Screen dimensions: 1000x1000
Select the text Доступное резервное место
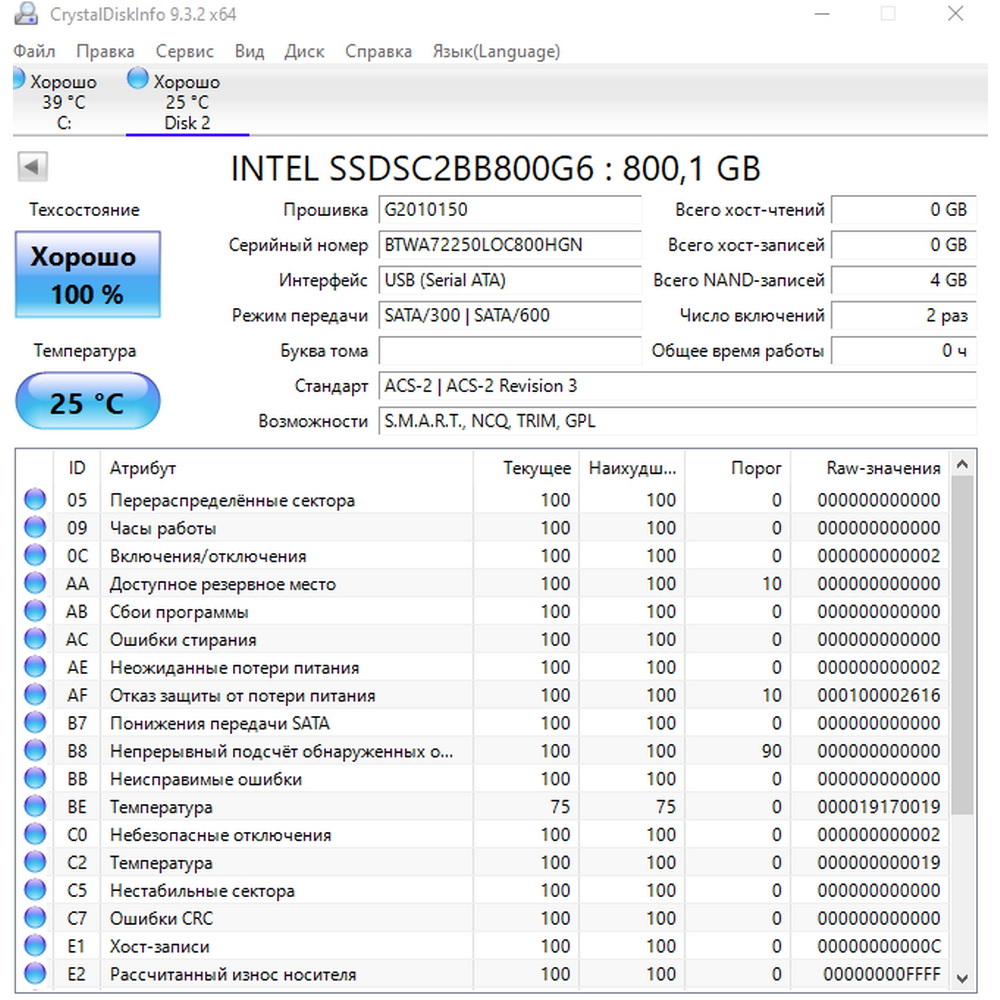[223, 584]
